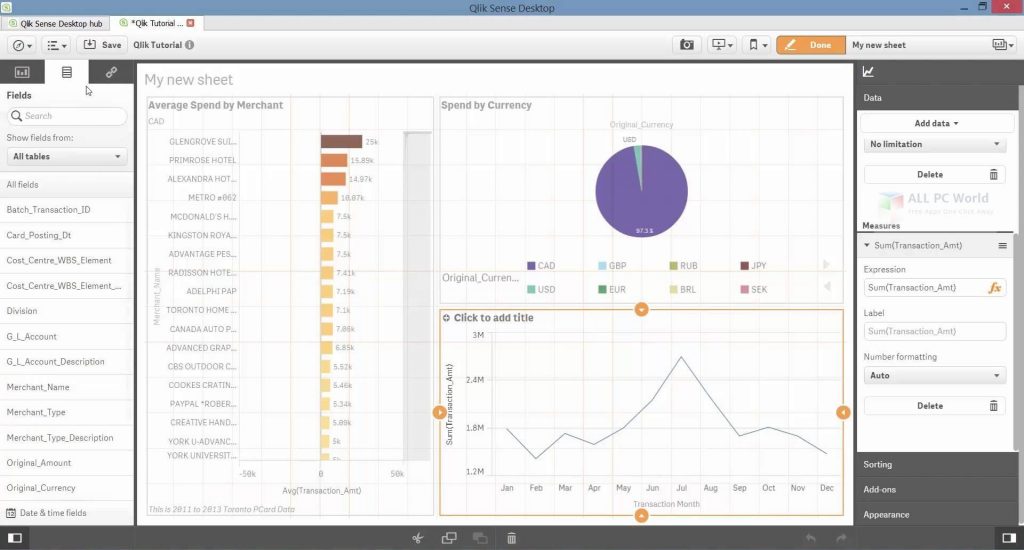Click left resize handle of line chart
1024x550 pixels.
click(x=440, y=413)
